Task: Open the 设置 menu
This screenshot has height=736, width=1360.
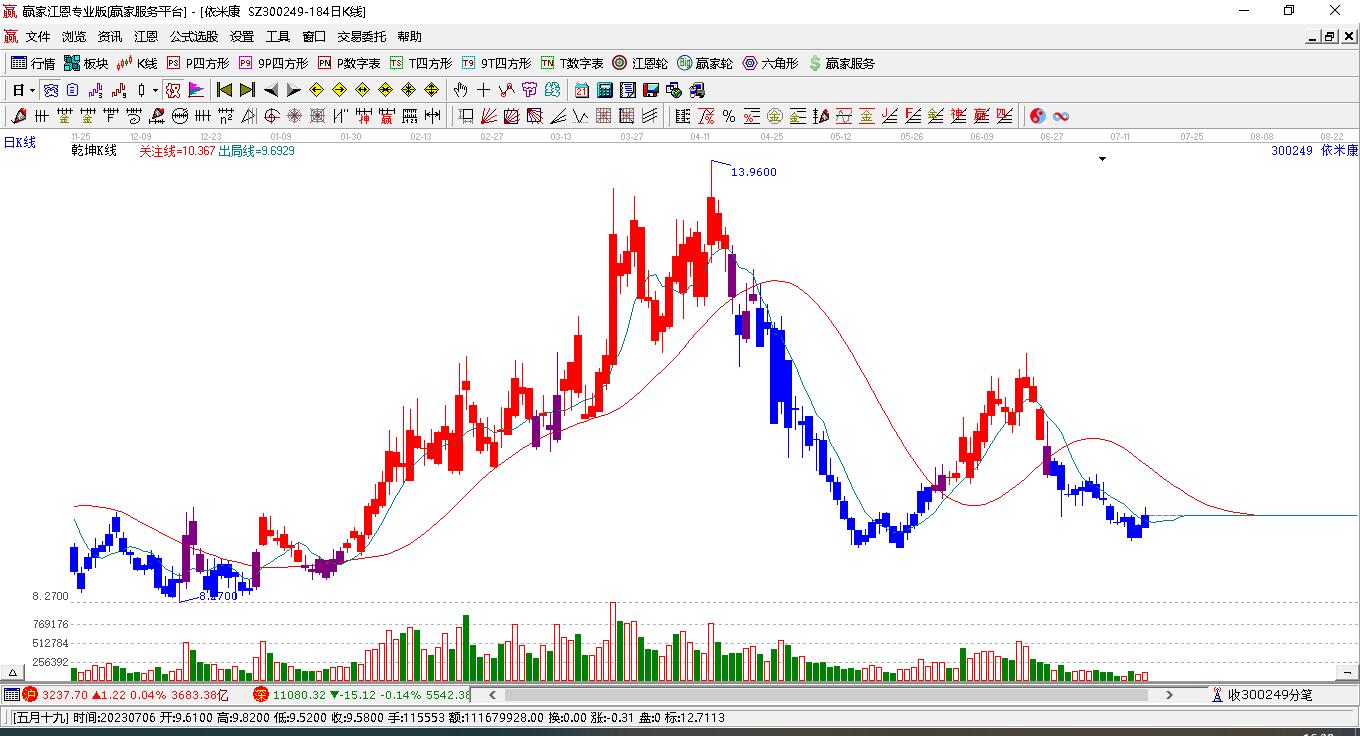Action: 242,37
